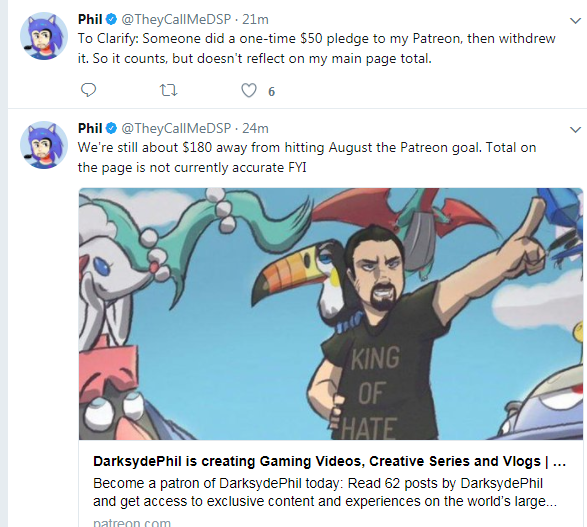Image resolution: width=587 pixels, height=527 pixels.
Task: Open Phil's avatar on the 21m tweet
Action: [x=44, y=36]
